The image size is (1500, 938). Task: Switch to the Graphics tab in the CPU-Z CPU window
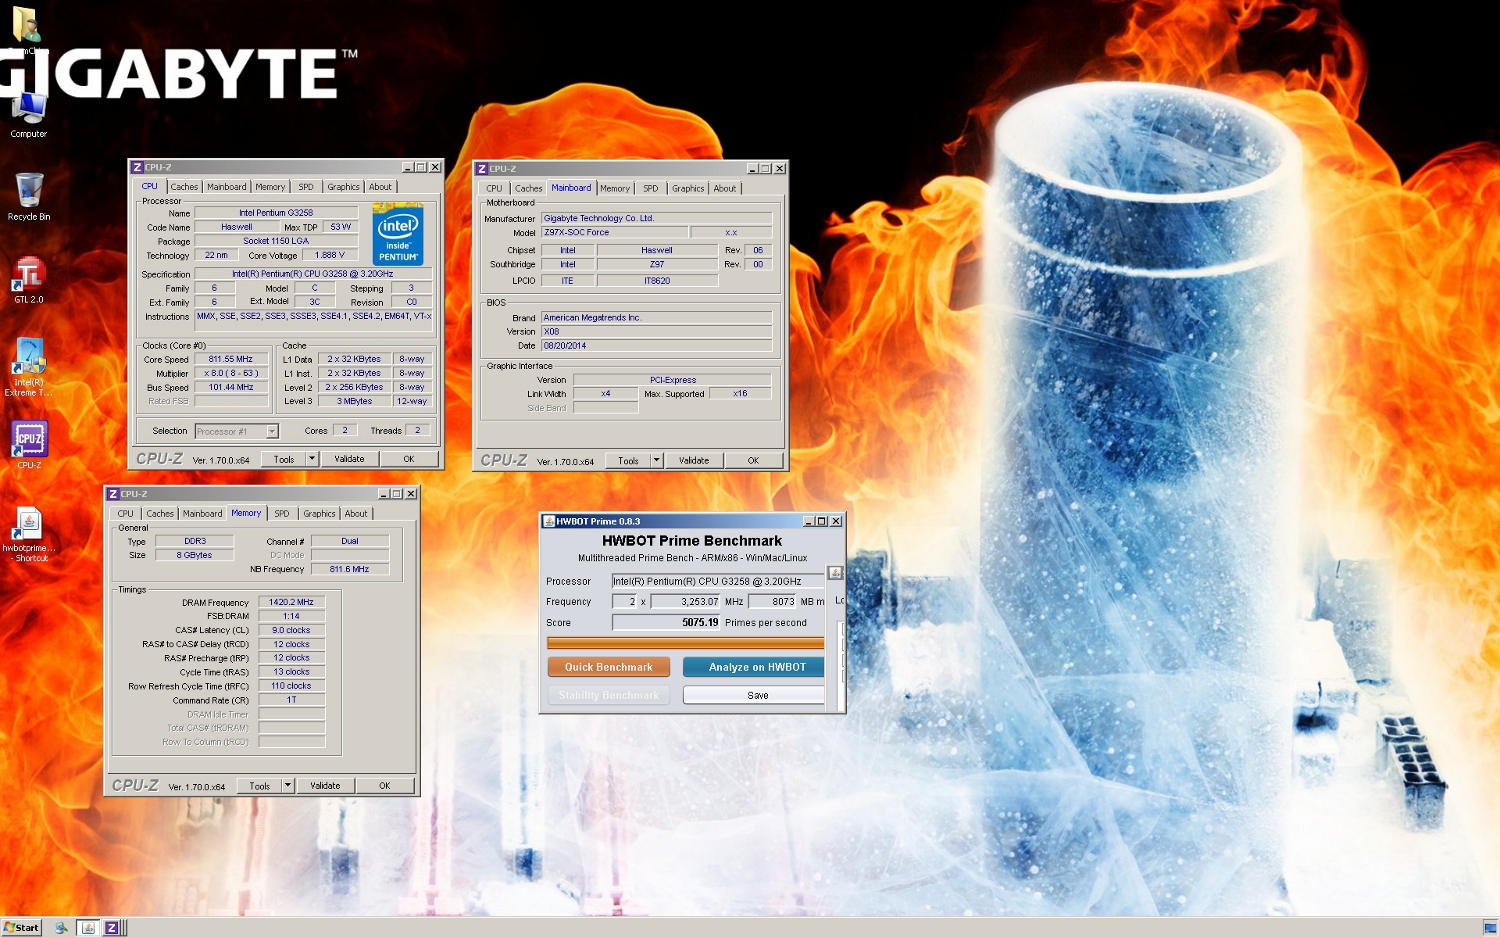click(343, 187)
